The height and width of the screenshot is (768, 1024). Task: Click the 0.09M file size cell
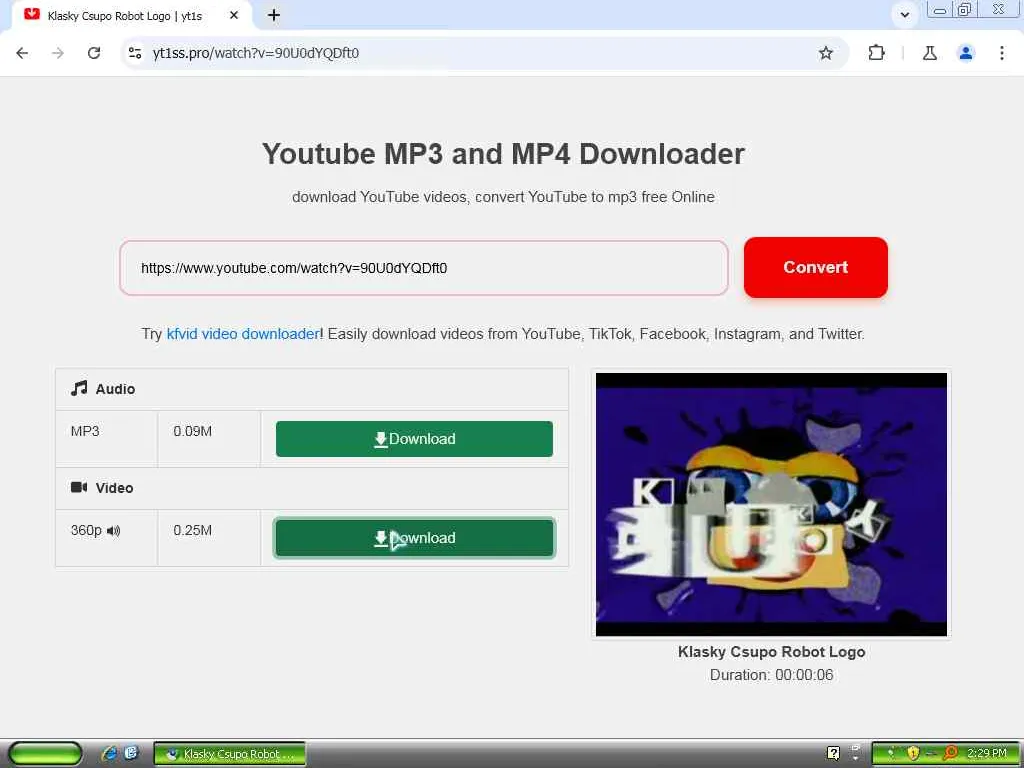tap(209, 439)
